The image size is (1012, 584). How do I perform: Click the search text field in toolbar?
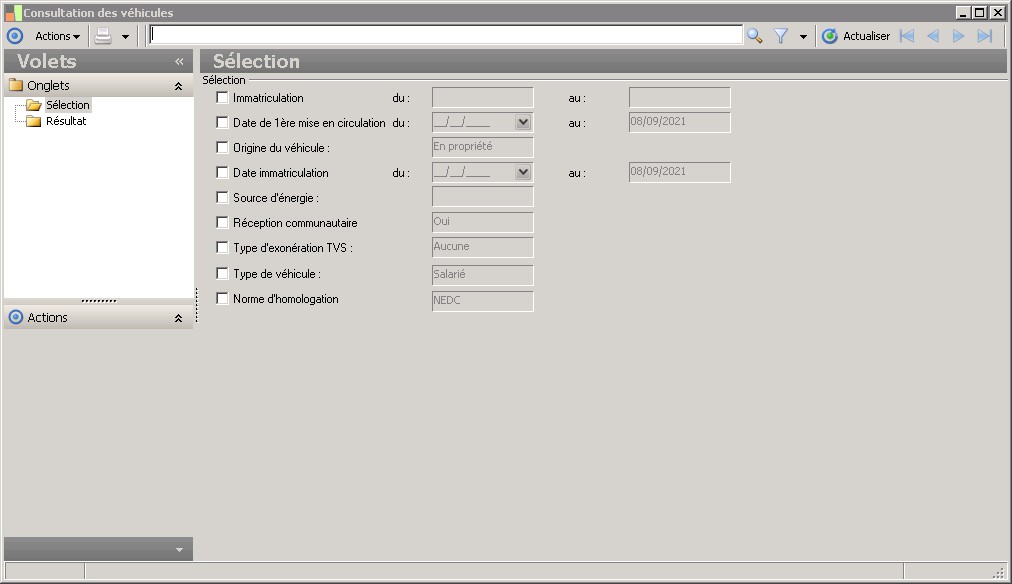coord(445,35)
